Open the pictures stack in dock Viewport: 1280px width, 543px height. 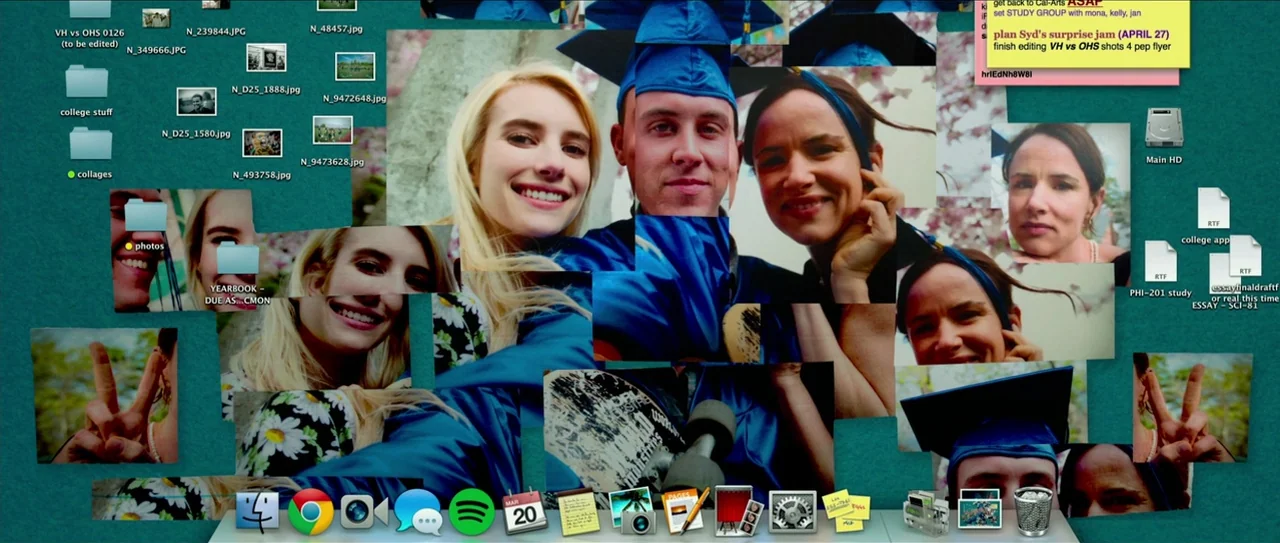(979, 509)
